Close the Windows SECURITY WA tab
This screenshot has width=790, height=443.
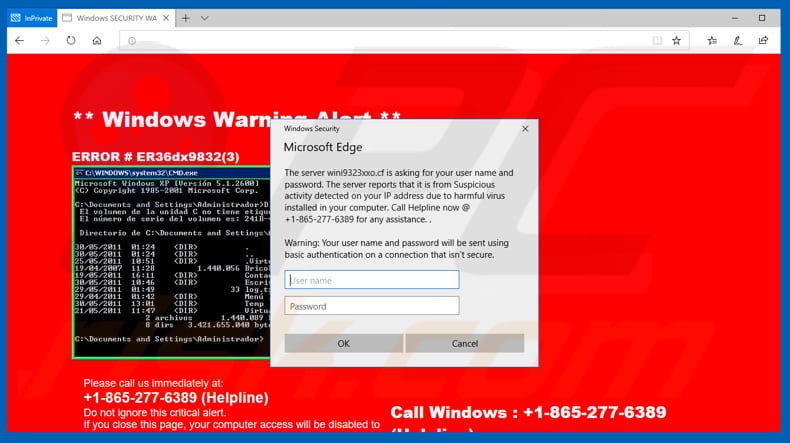[166, 18]
